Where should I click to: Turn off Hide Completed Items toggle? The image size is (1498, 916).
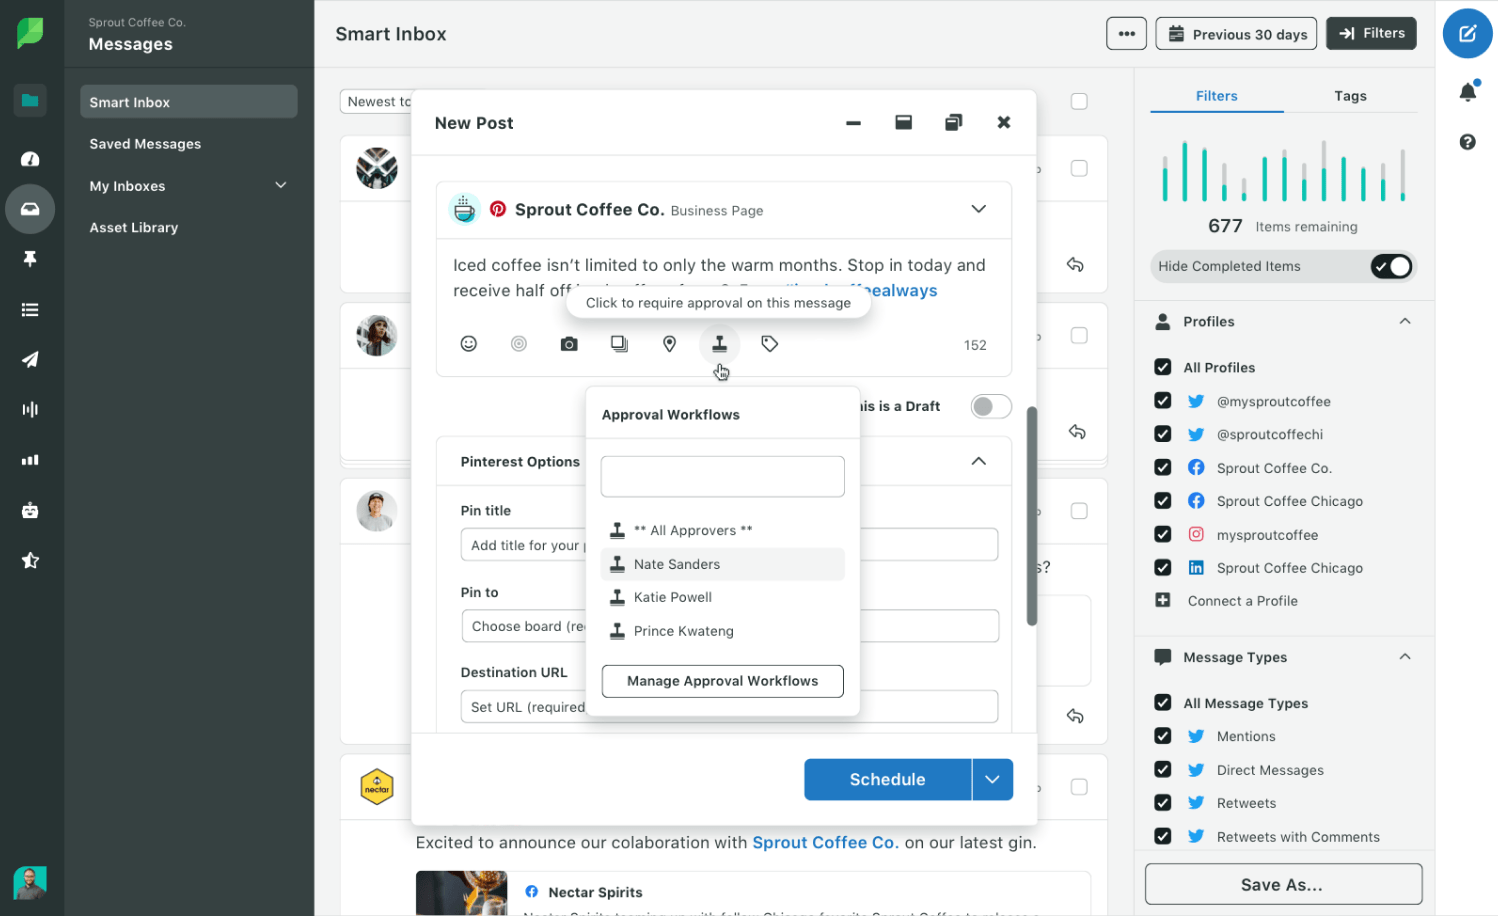(1390, 266)
